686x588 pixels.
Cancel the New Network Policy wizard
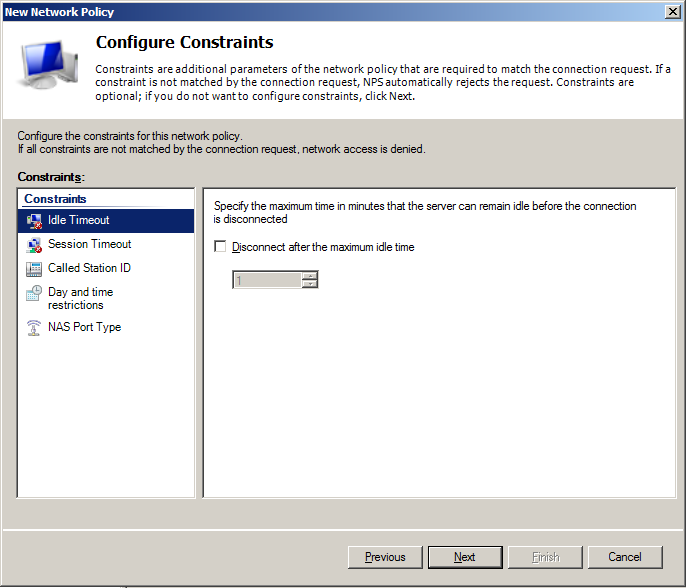[625, 557]
